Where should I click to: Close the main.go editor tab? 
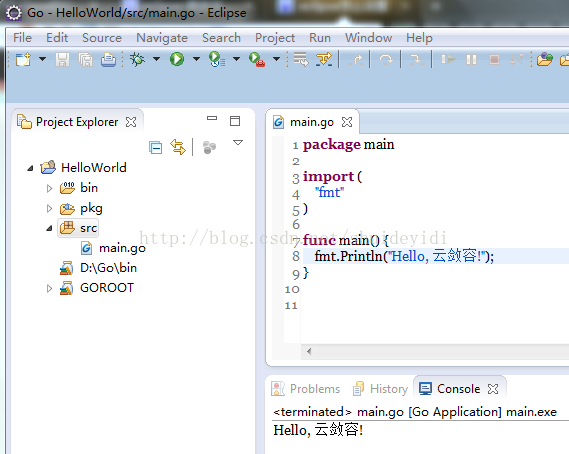click(347, 122)
